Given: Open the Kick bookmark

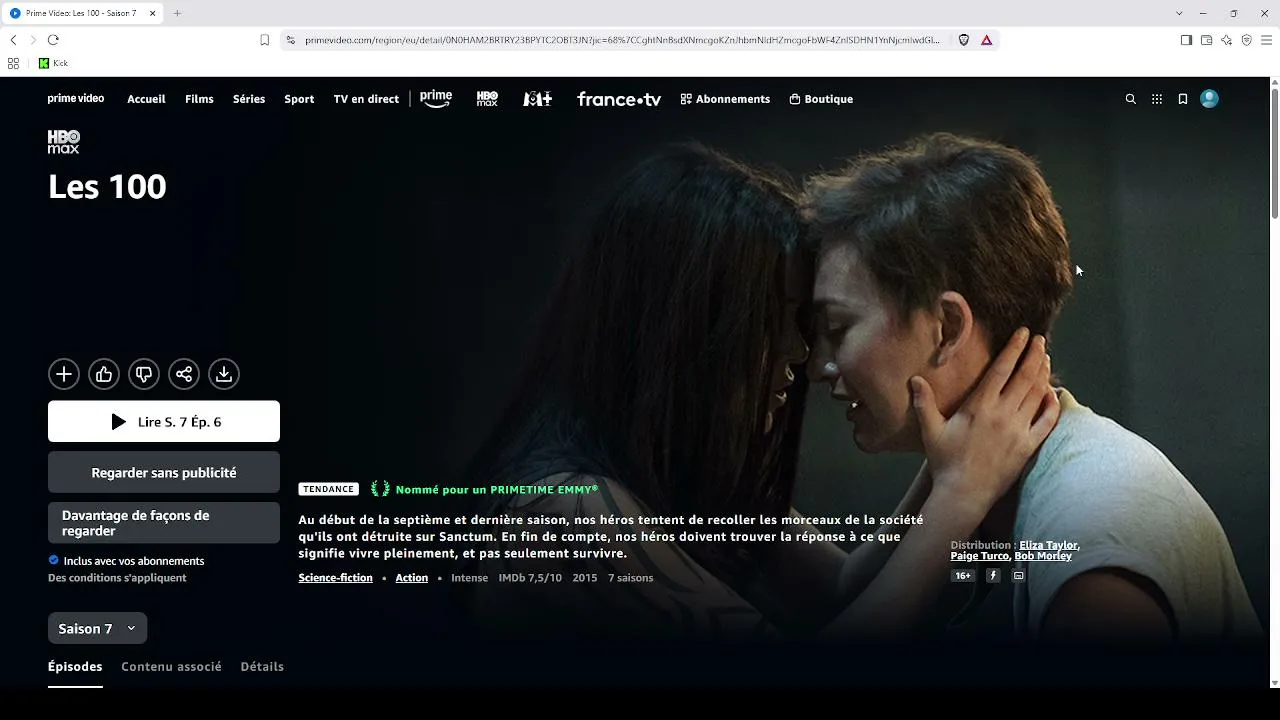Looking at the screenshot, I should (x=53, y=63).
